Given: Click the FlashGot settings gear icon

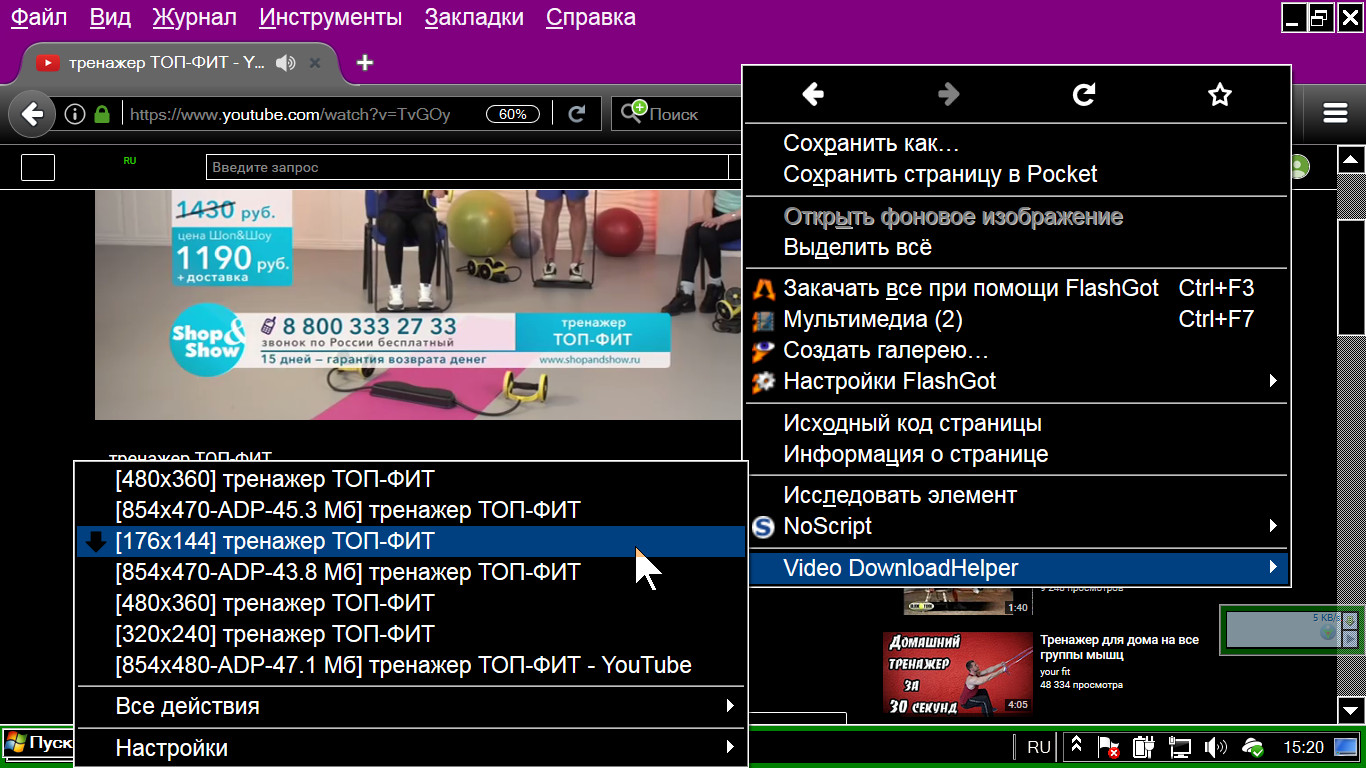Looking at the screenshot, I should 764,381.
